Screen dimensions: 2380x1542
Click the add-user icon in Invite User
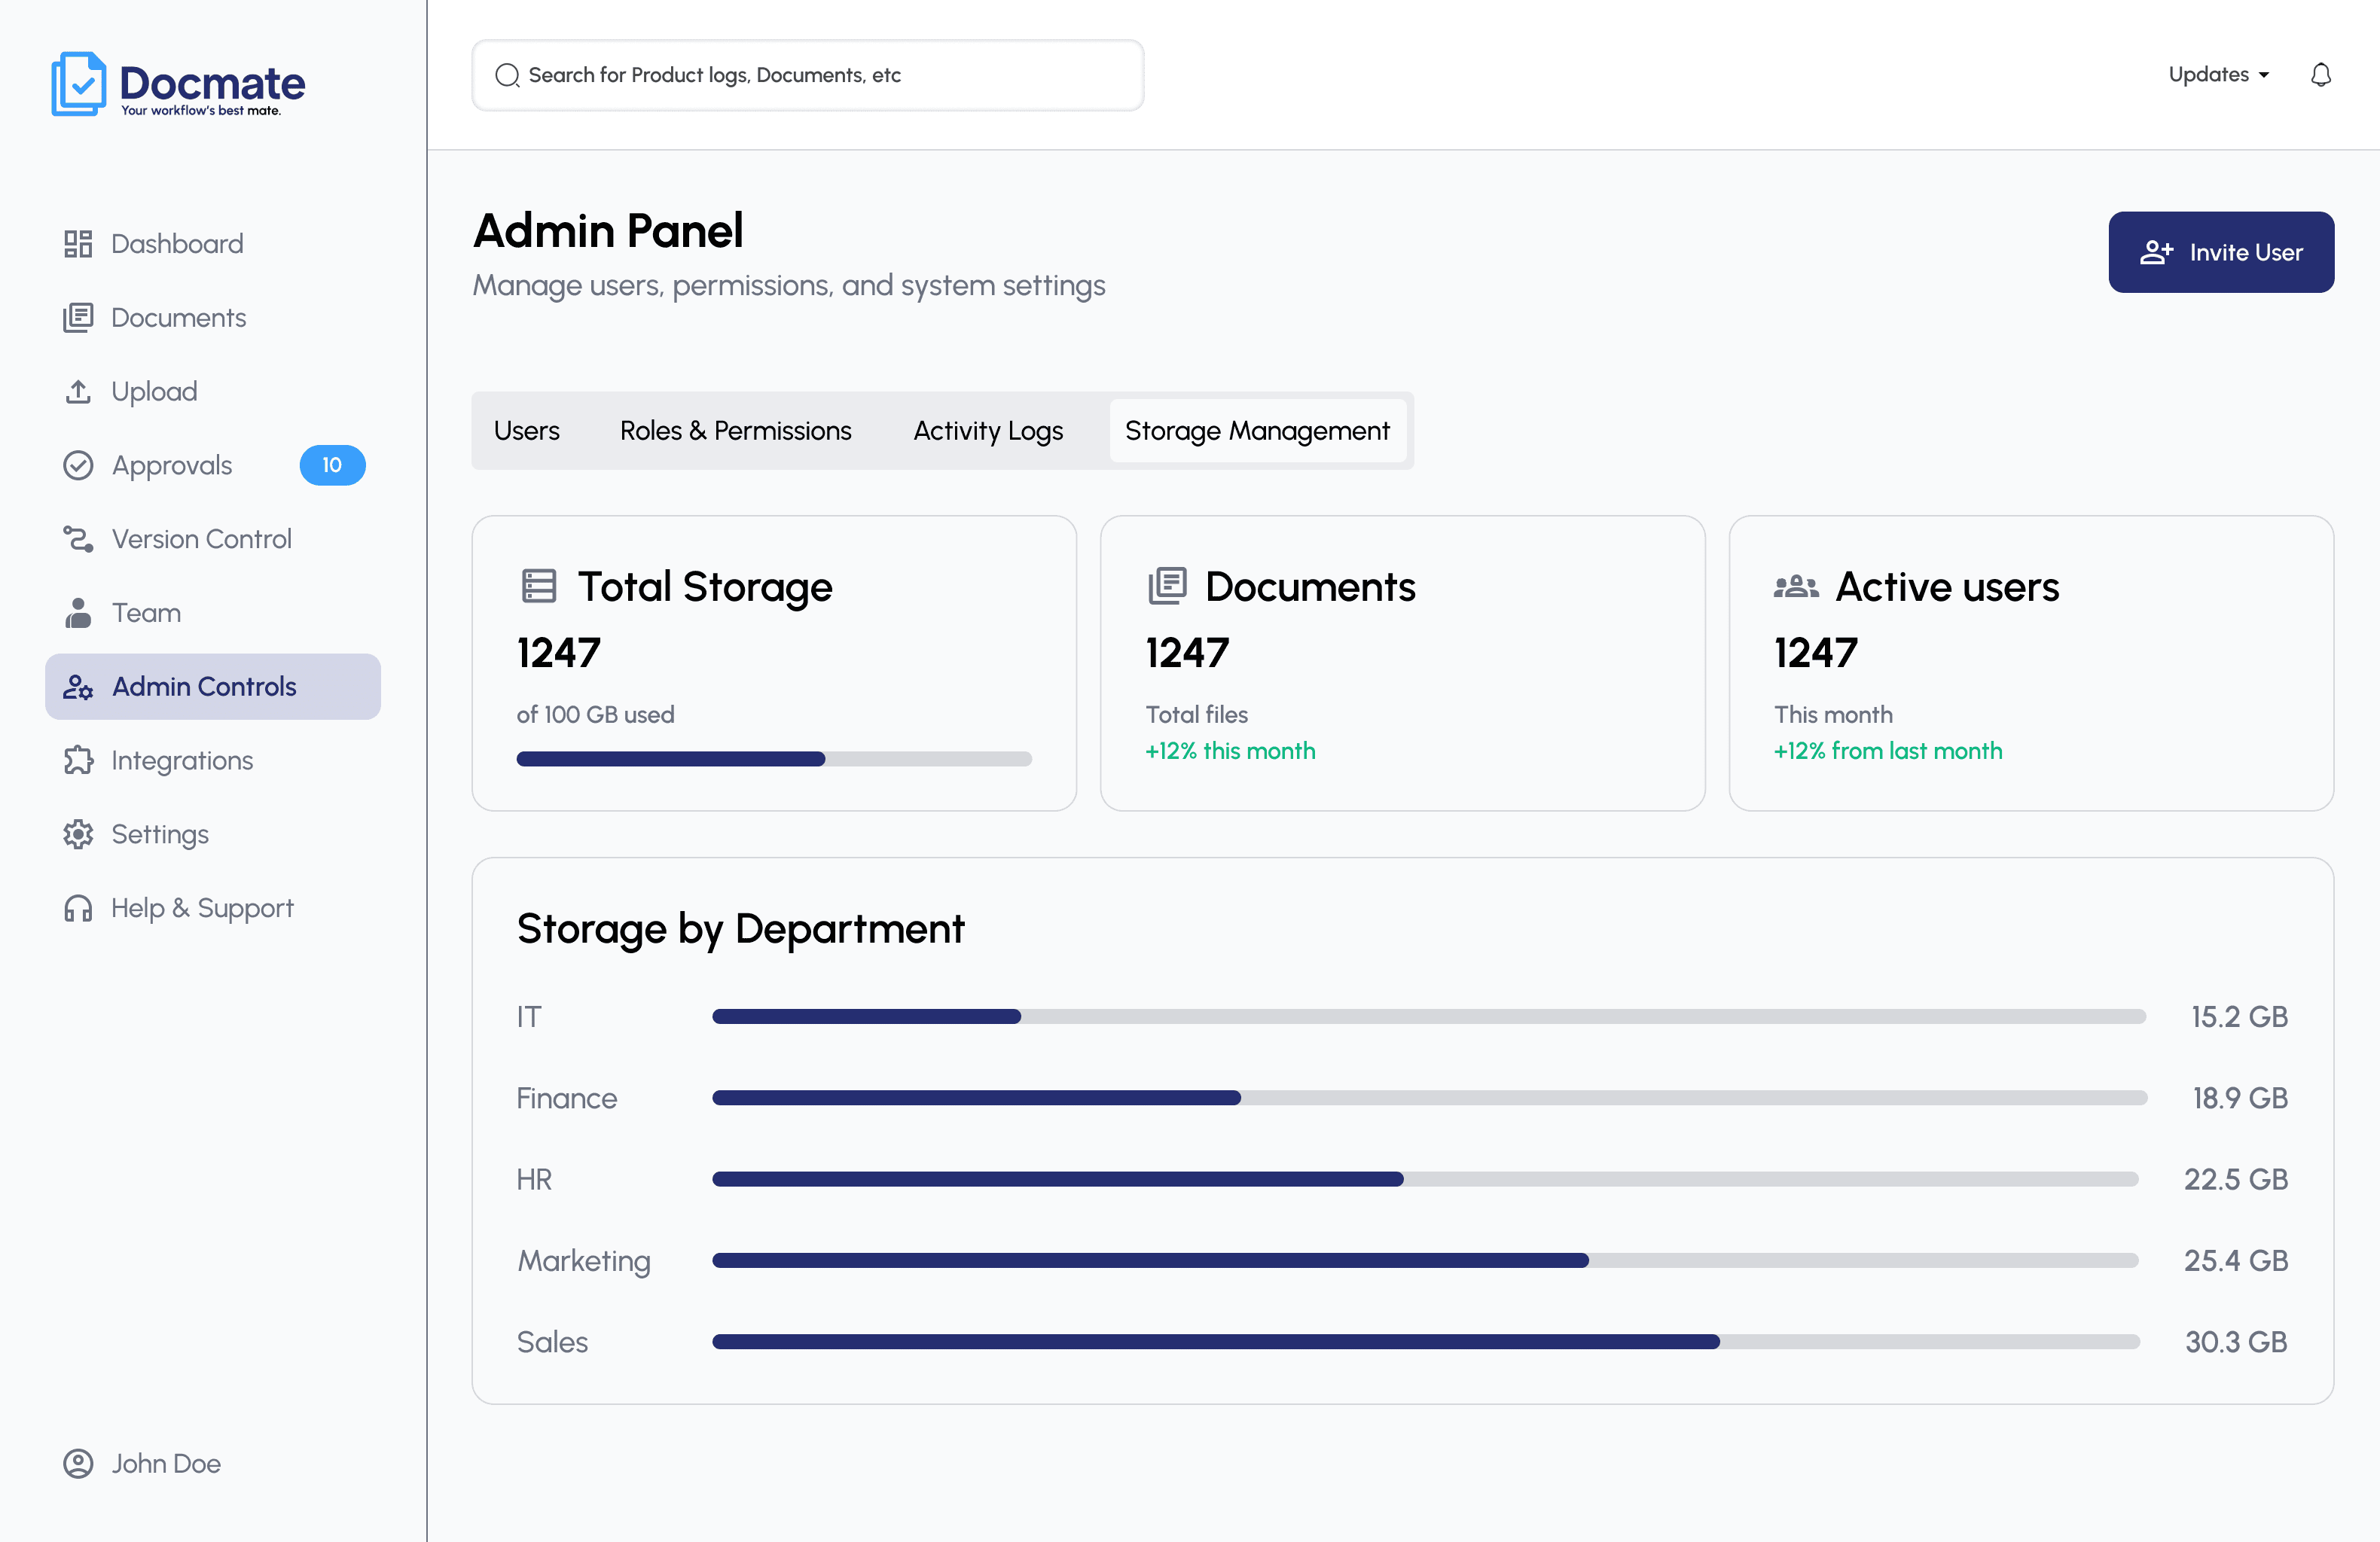click(2156, 252)
